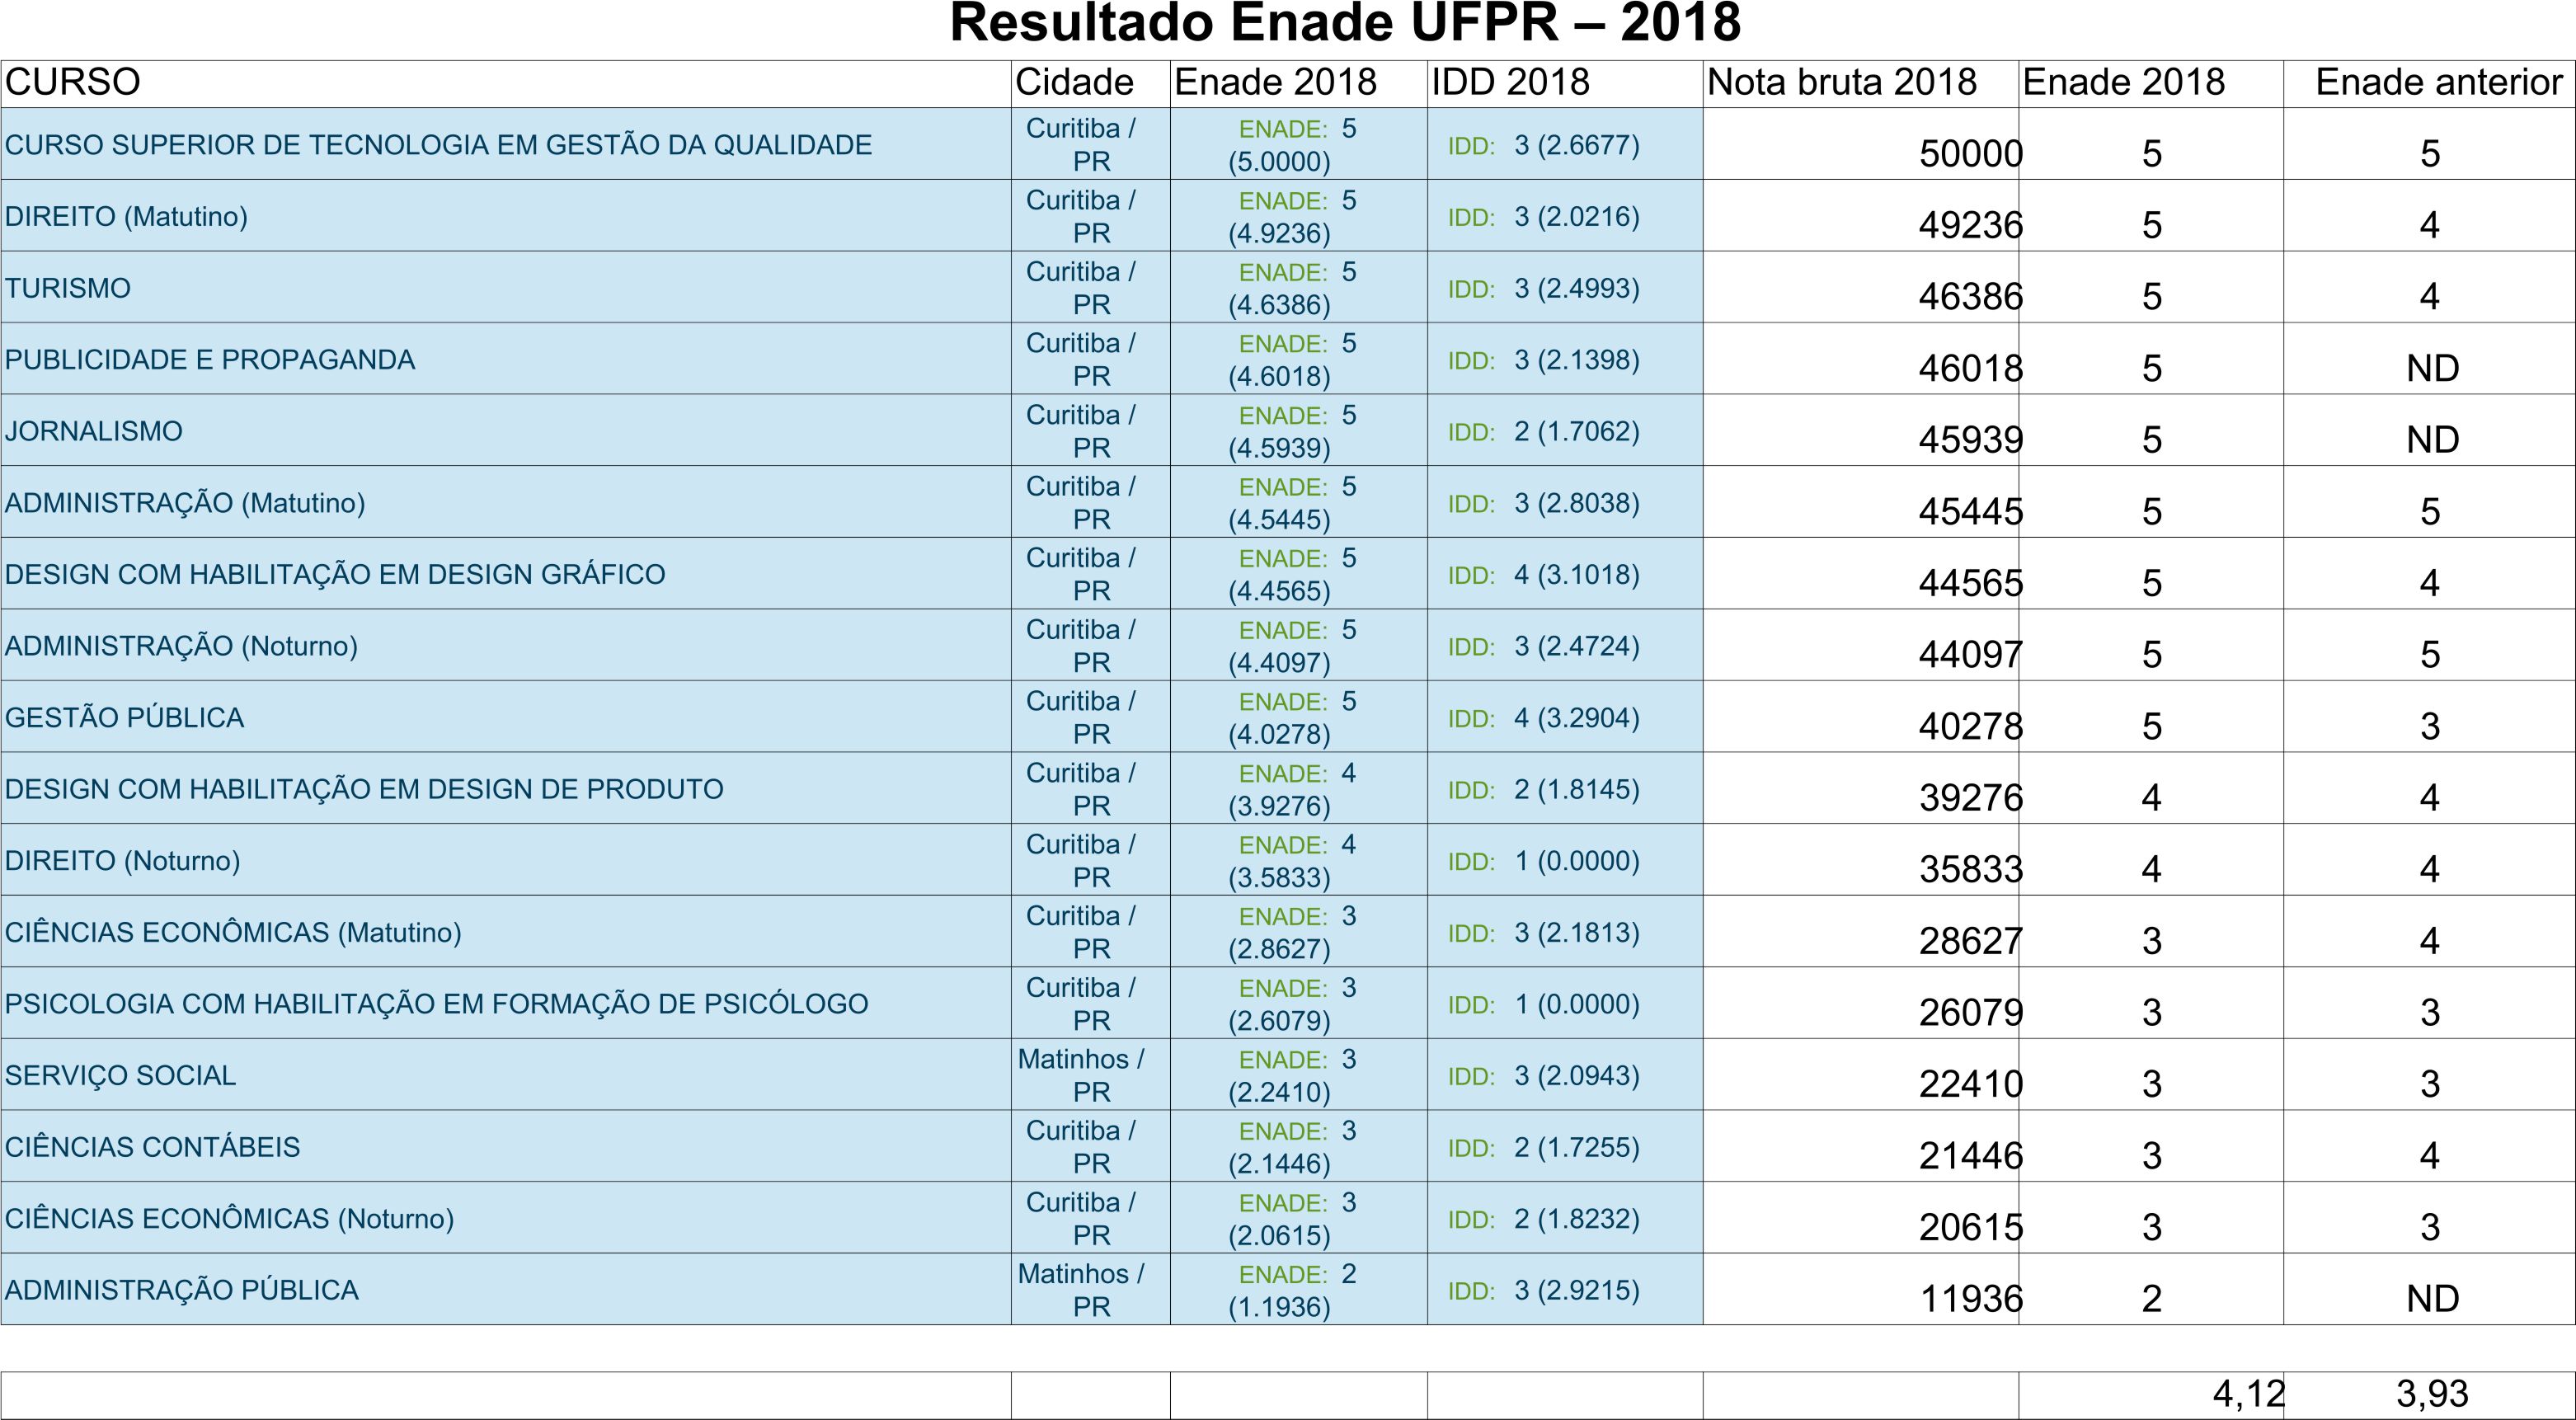Screen dimensions: 2576x1420
Task: Select 'DESIGN COM HABILITAÇÃO EM DESIGN GRÁFICO' cell
Action: tap(506, 574)
